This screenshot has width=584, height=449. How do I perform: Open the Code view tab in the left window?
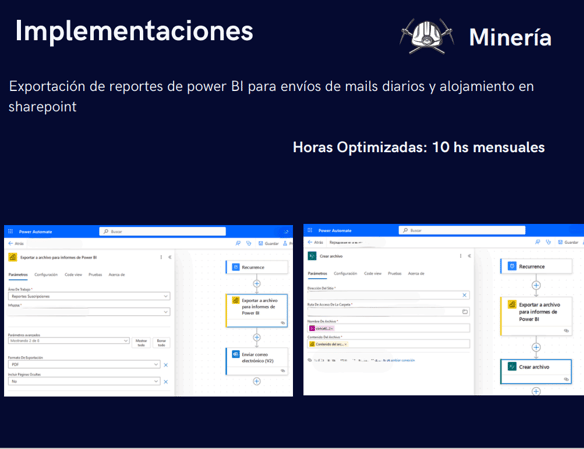pyautogui.click(x=73, y=274)
